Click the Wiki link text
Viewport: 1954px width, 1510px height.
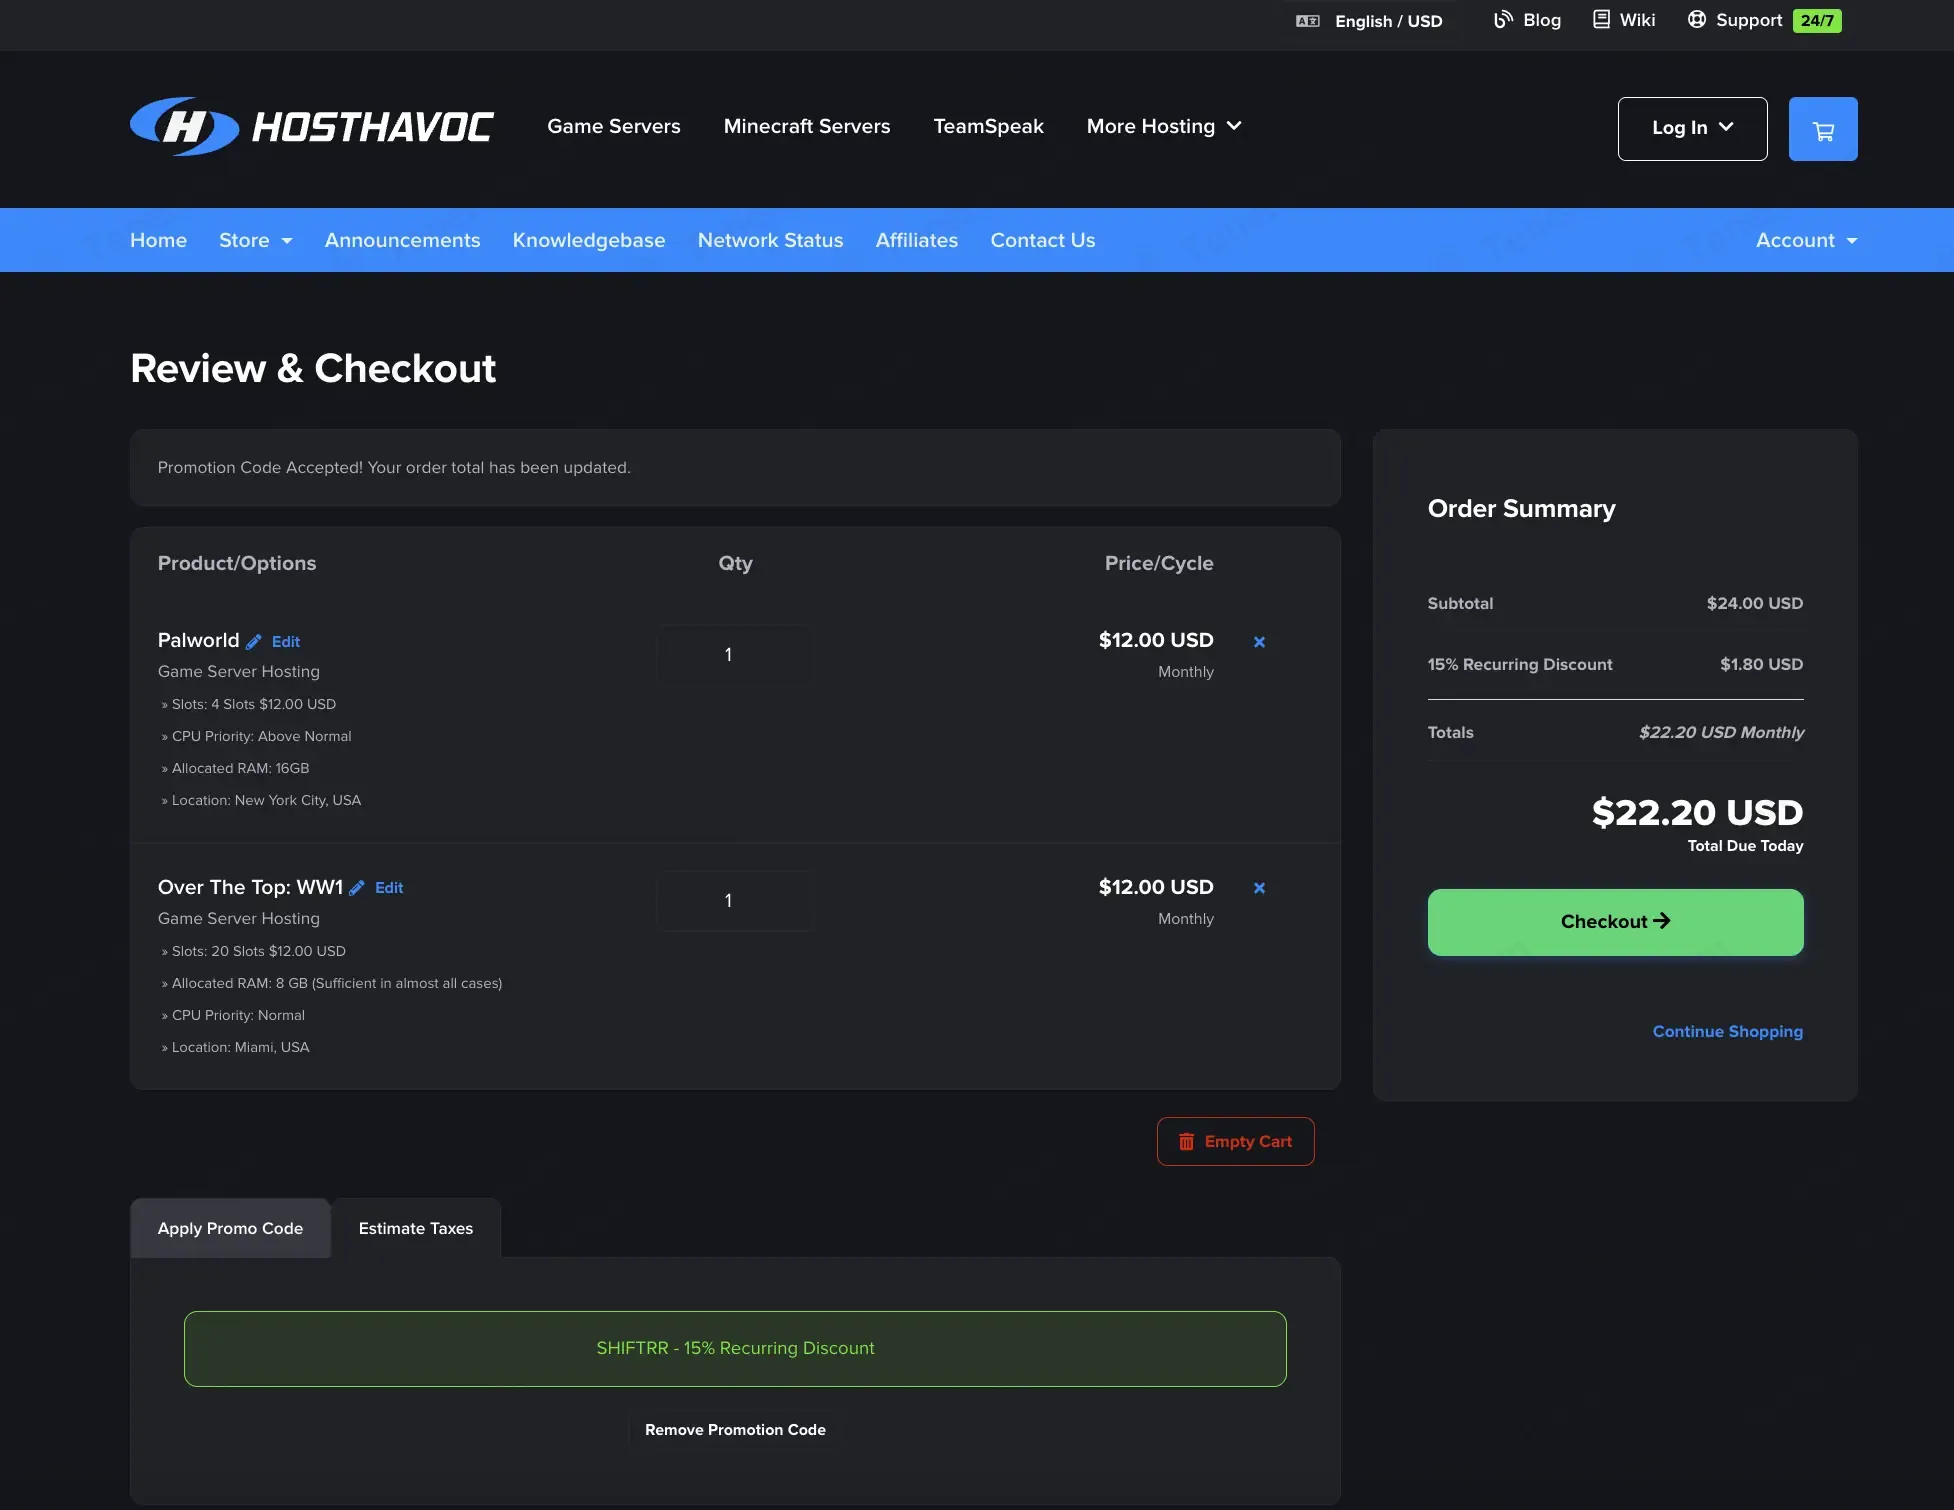(1638, 20)
